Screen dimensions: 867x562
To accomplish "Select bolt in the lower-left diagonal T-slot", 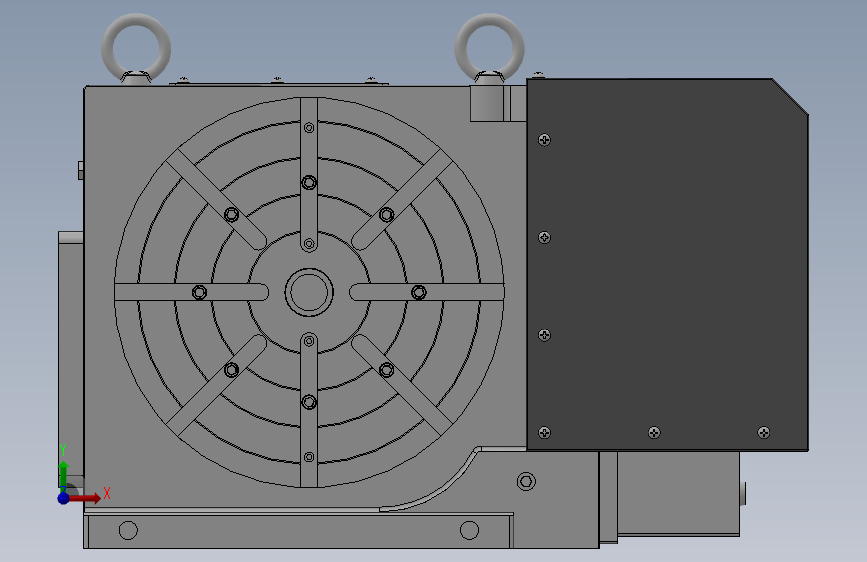I will tap(232, 370).
